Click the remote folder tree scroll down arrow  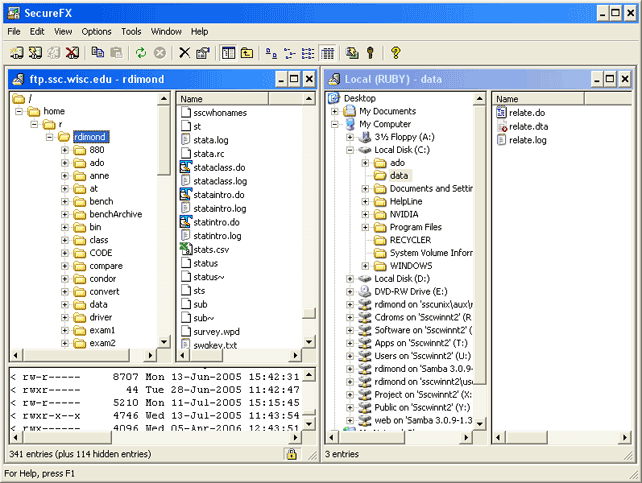164,341
